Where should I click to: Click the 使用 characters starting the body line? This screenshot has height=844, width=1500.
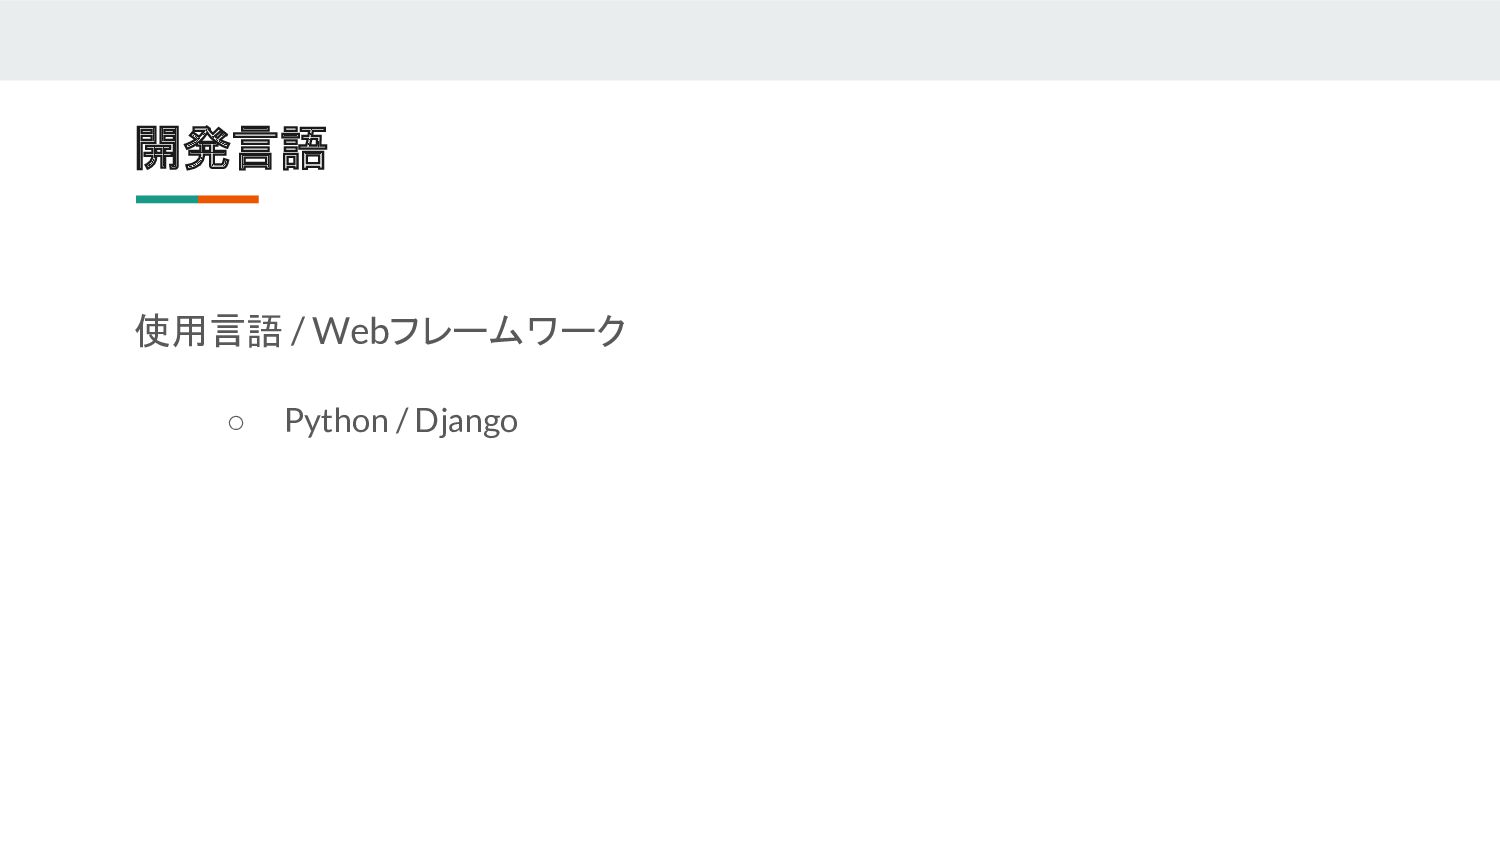[x=171, y=331]
